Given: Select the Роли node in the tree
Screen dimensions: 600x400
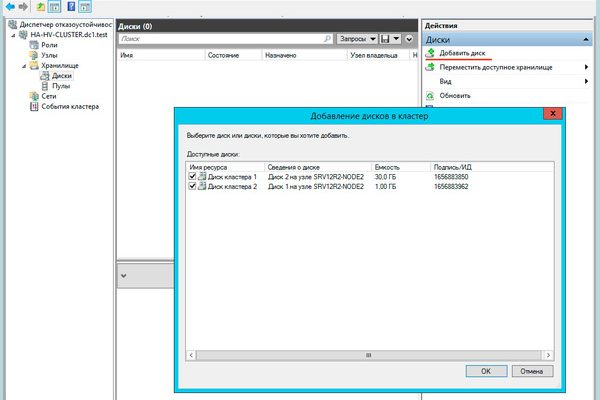Looking at the screenshot, I should pos(49,45).
